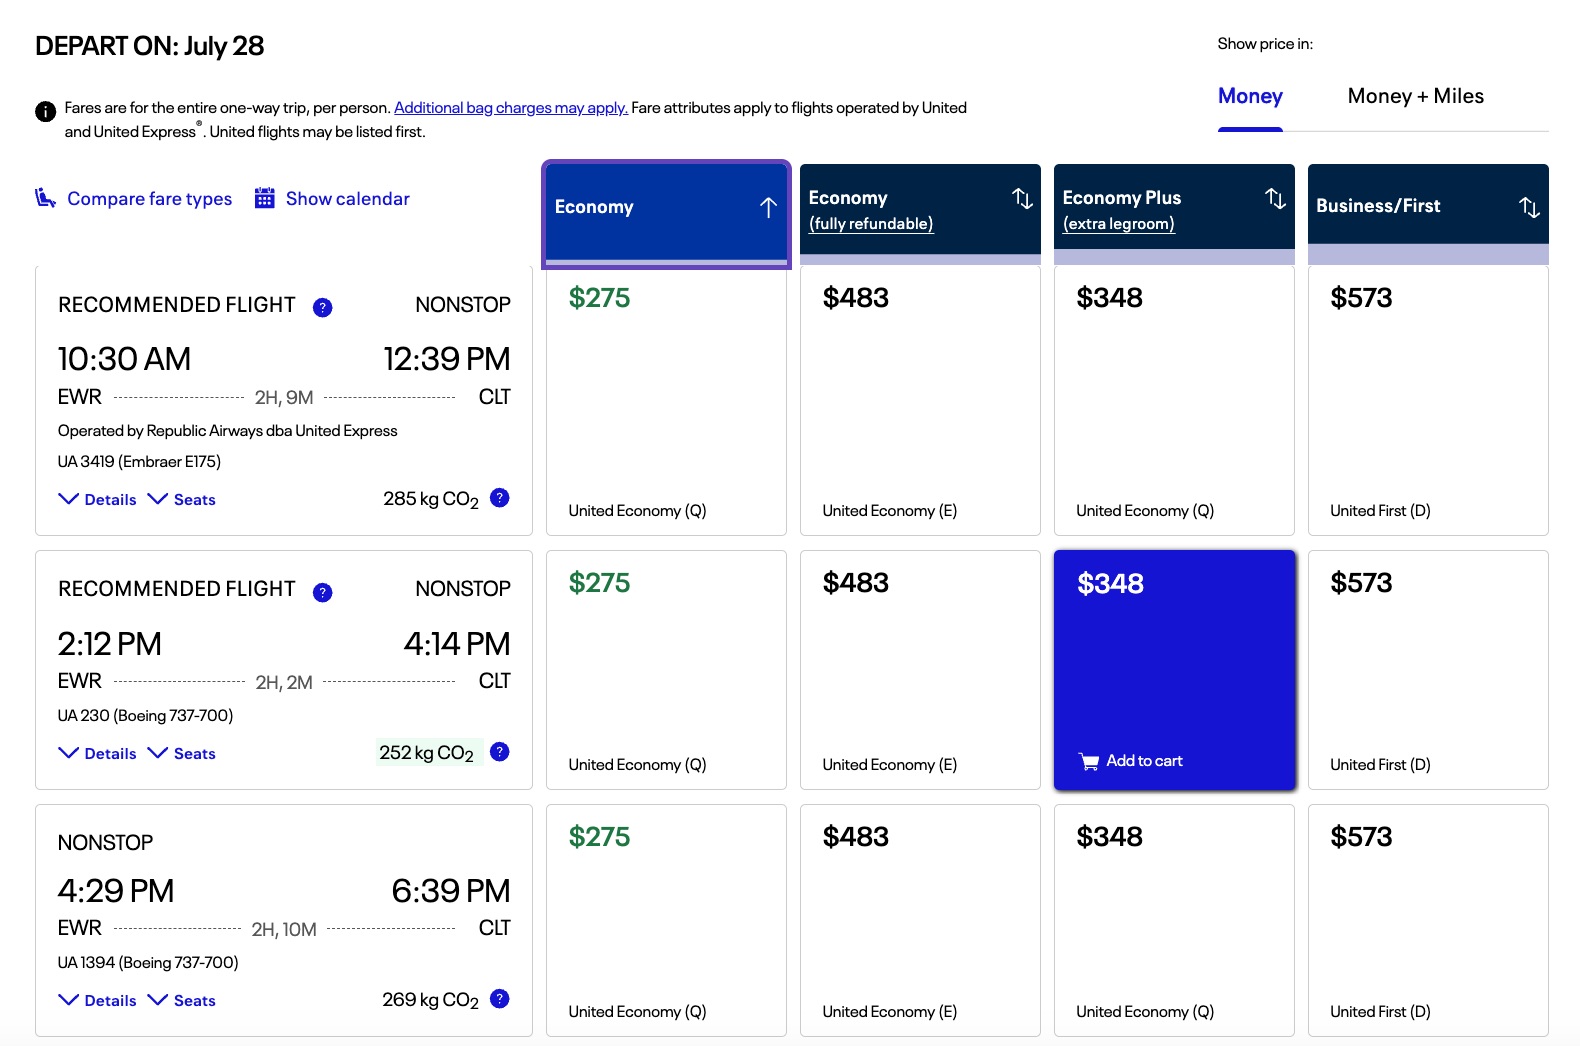Switch to Money + Miles tab
The image size is (1580, 1046).
tap(1415, 96)
